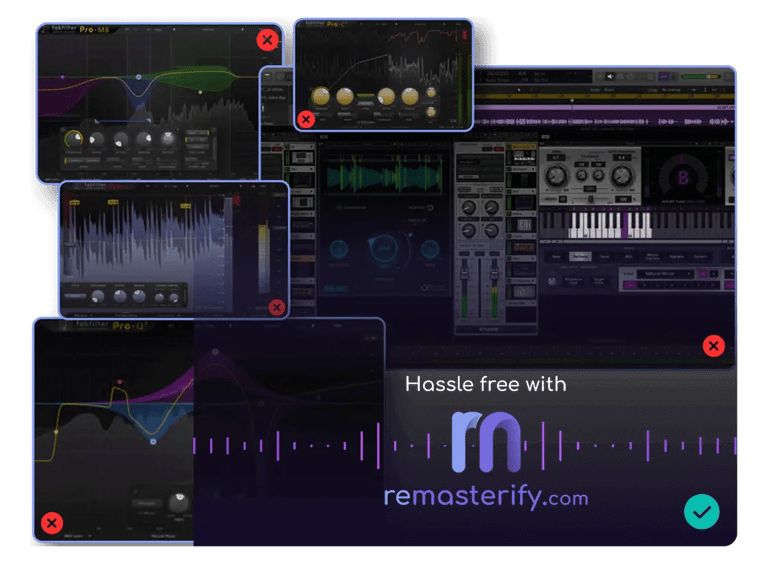Screen dimensions: 768x563
Task: Click the third large gold knob in Pro-C
Action: pyautogui.click(x=386, y=97)
